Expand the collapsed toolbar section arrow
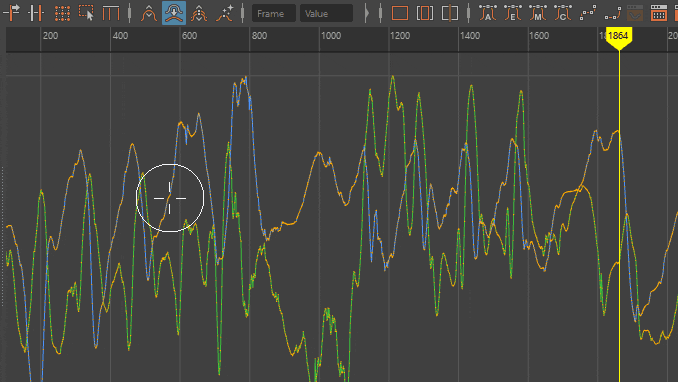678x382 pixels. [367, 13]
